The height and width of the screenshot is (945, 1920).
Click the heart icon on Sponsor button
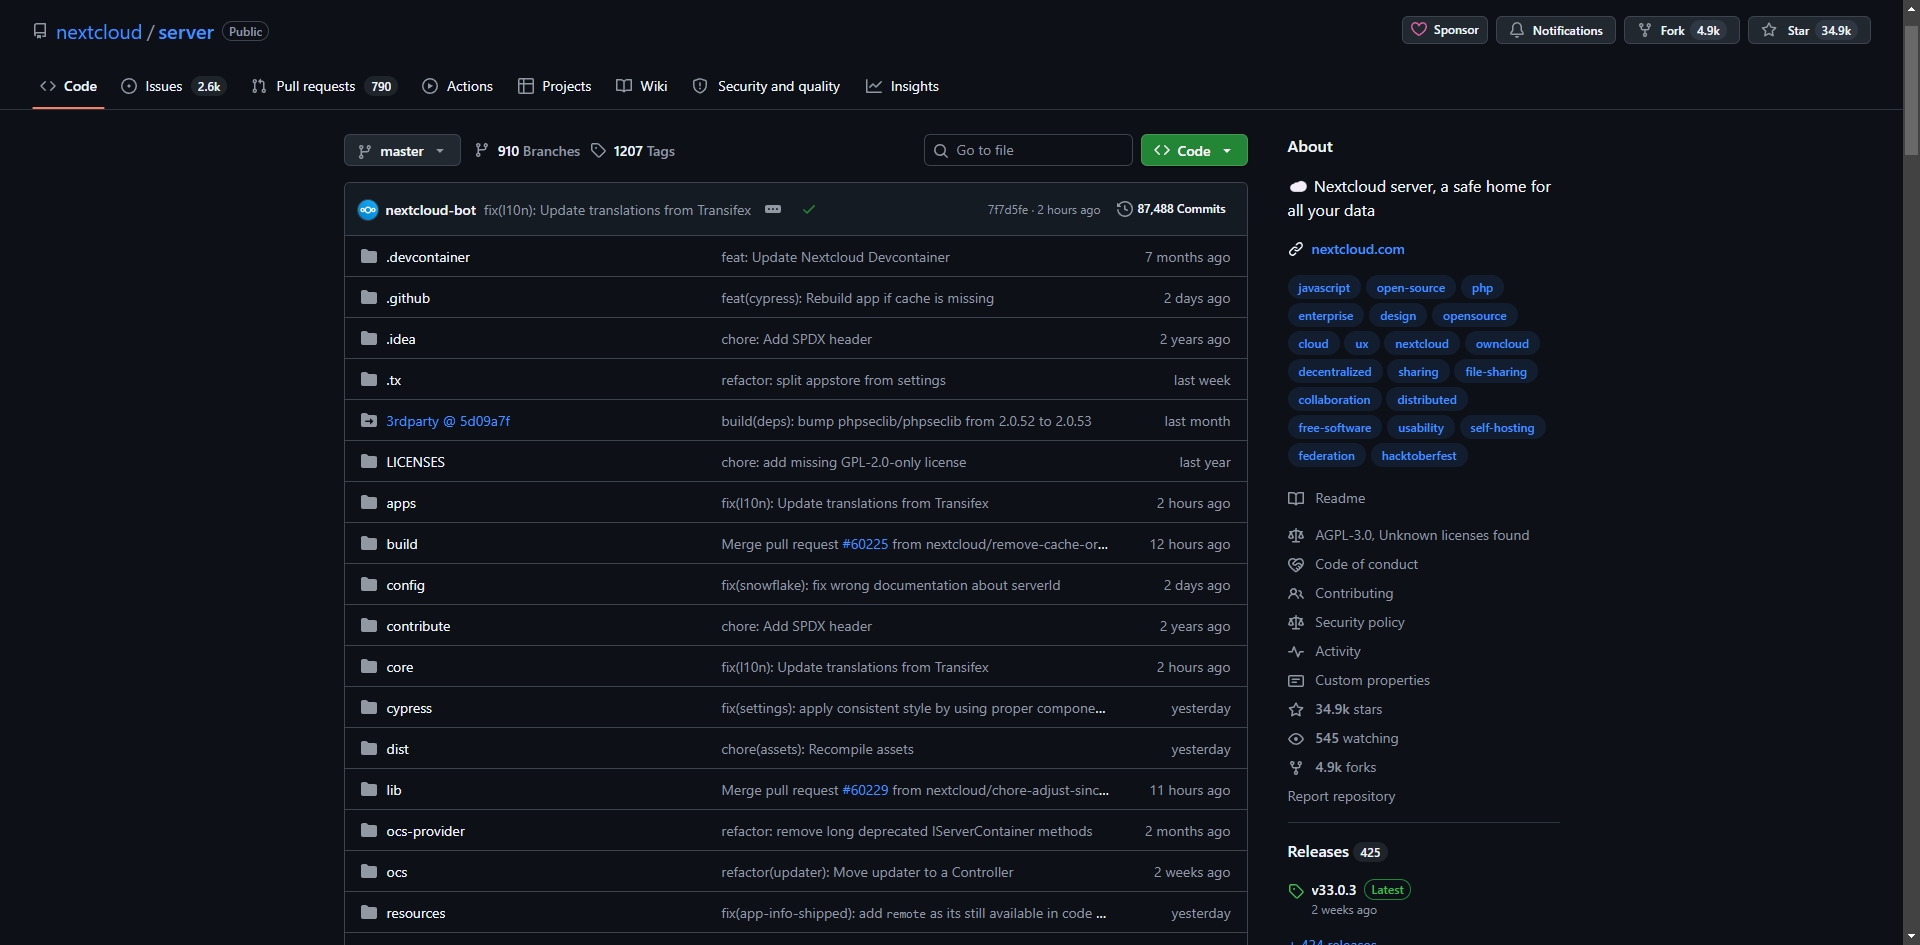click(x=1418, y=30)
